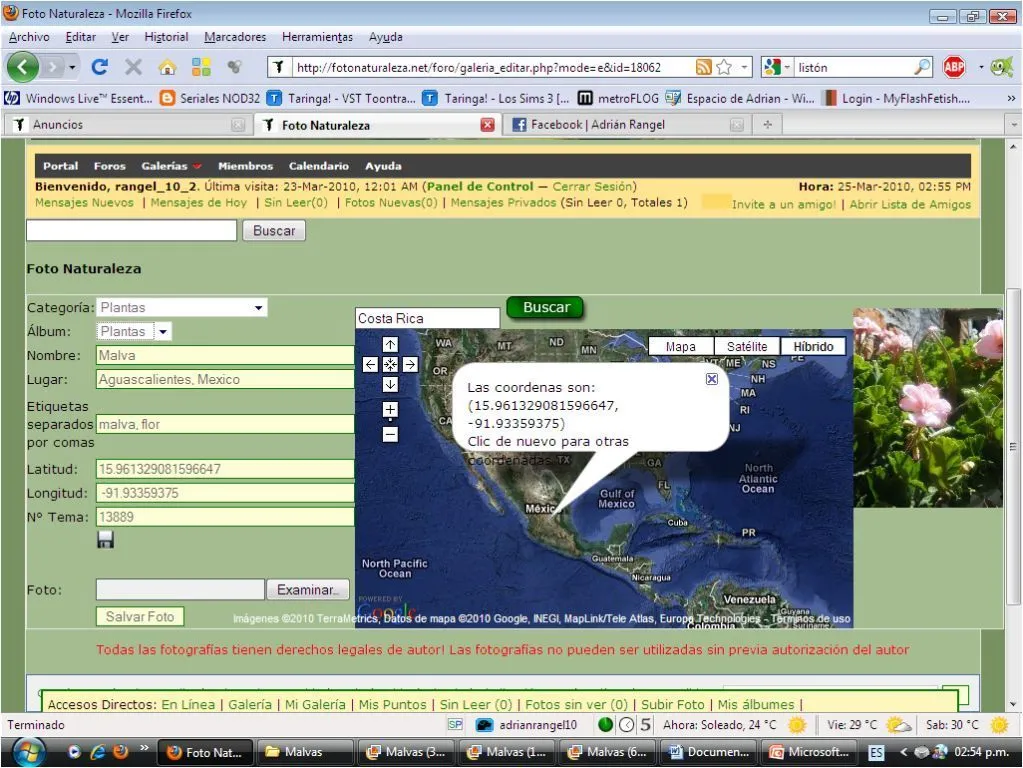Image resolution: width=1023 pixels, height=768 pixels.
Task: Open the Adblock Plus ABP icon
Action: click(x=954, y=67)
